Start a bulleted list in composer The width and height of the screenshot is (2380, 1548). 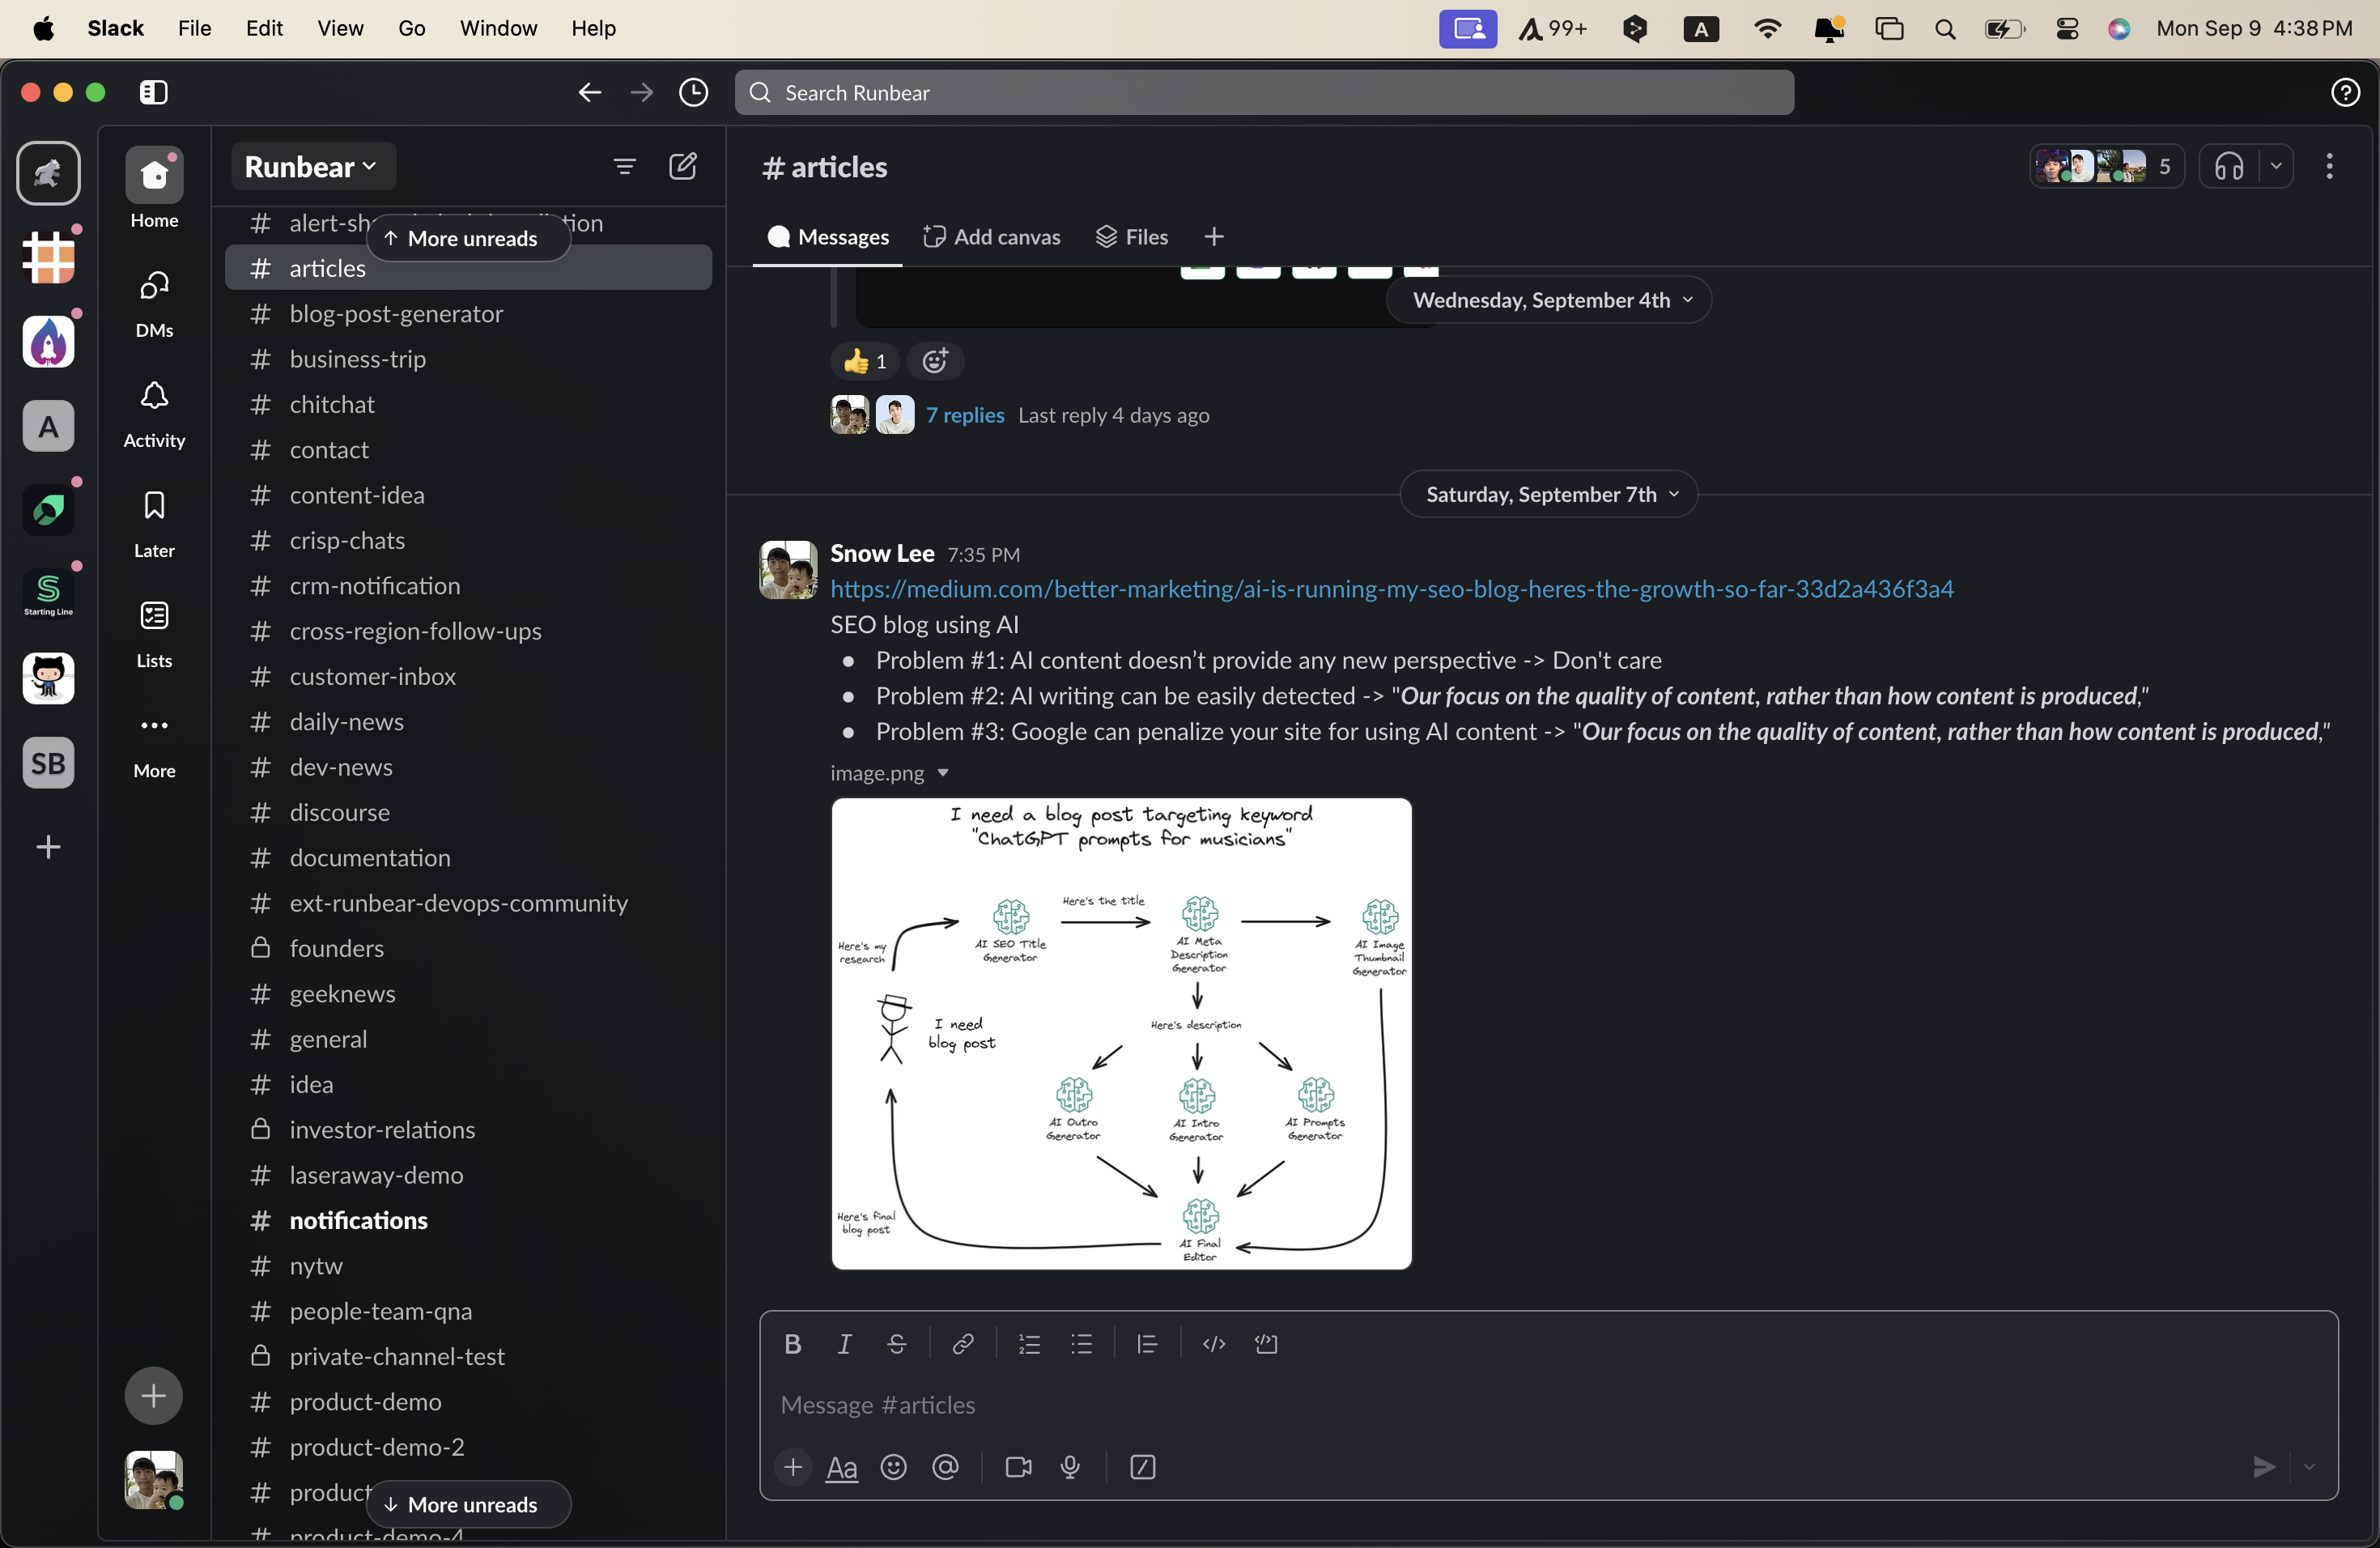point(1081,1344)
